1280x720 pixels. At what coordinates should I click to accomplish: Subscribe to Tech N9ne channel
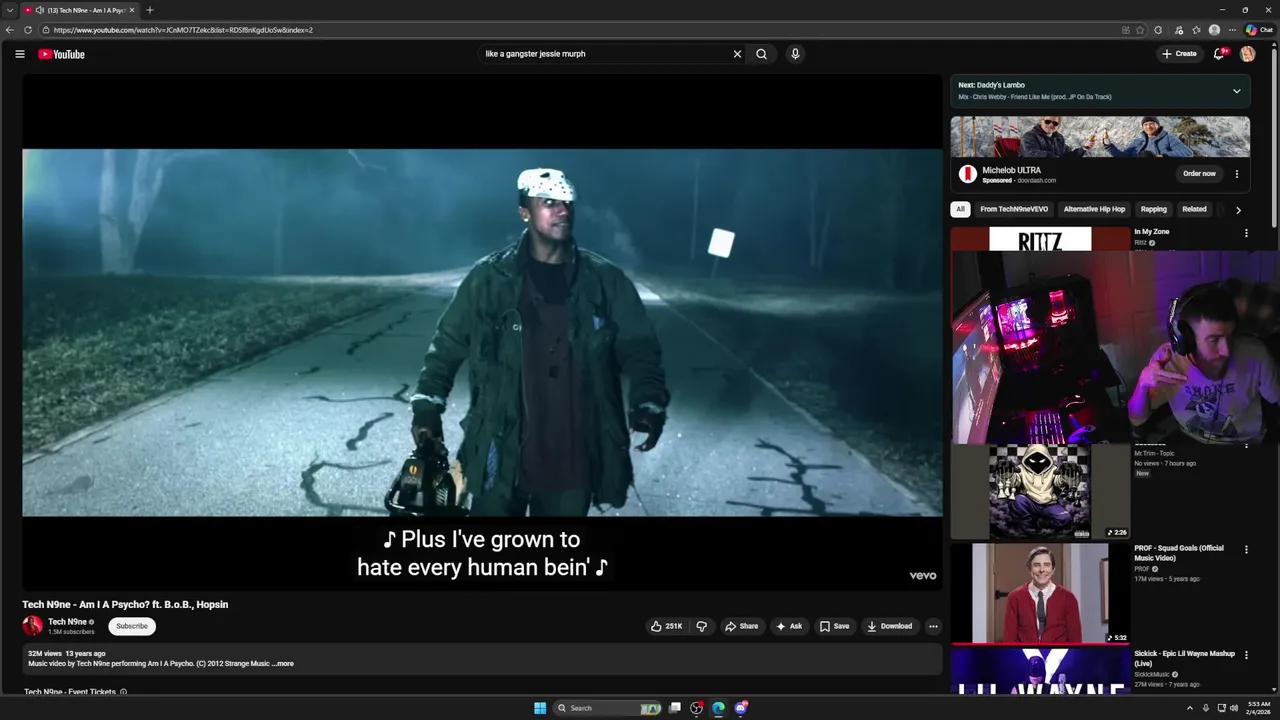coord(132,626)
